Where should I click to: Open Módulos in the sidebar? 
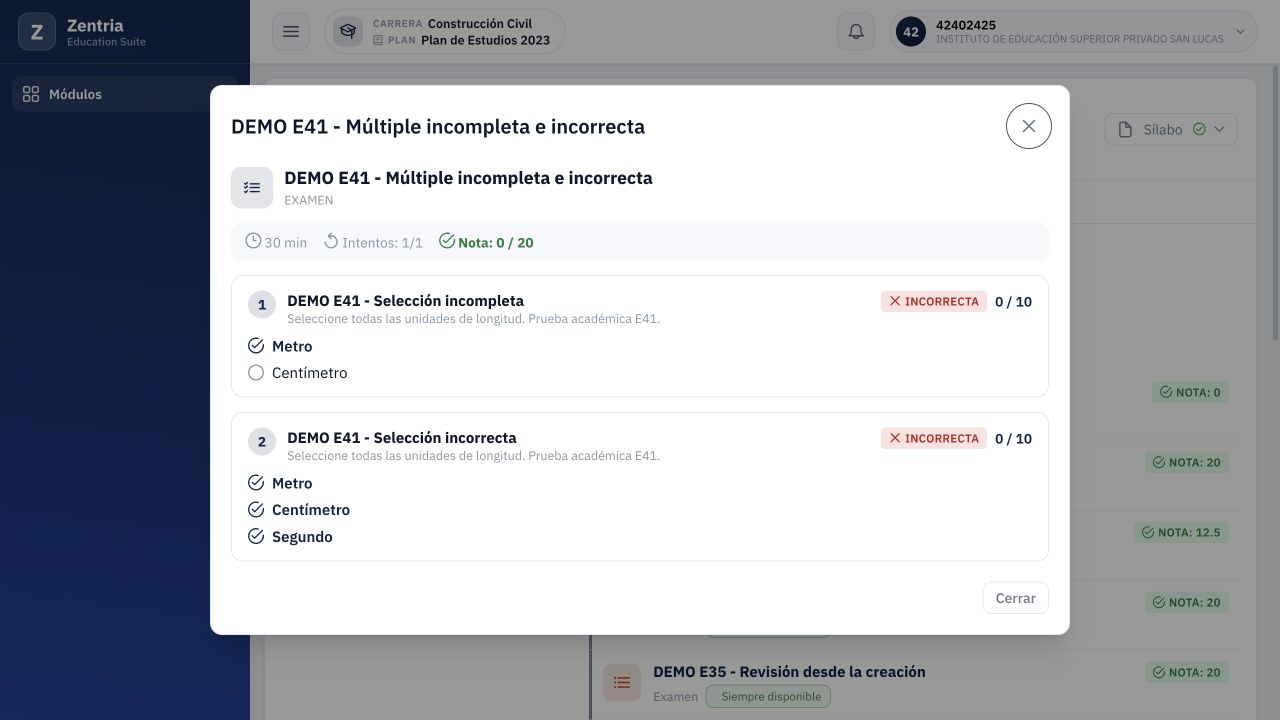click(x=124, y=94)
